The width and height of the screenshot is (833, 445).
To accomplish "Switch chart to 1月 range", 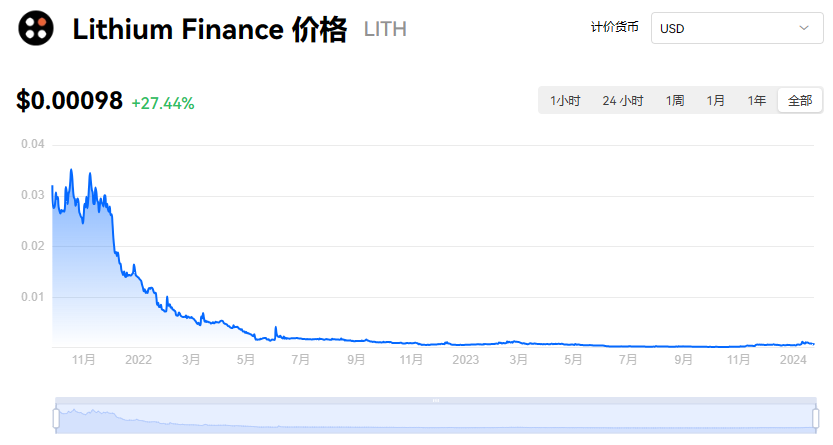I will 715,100.
